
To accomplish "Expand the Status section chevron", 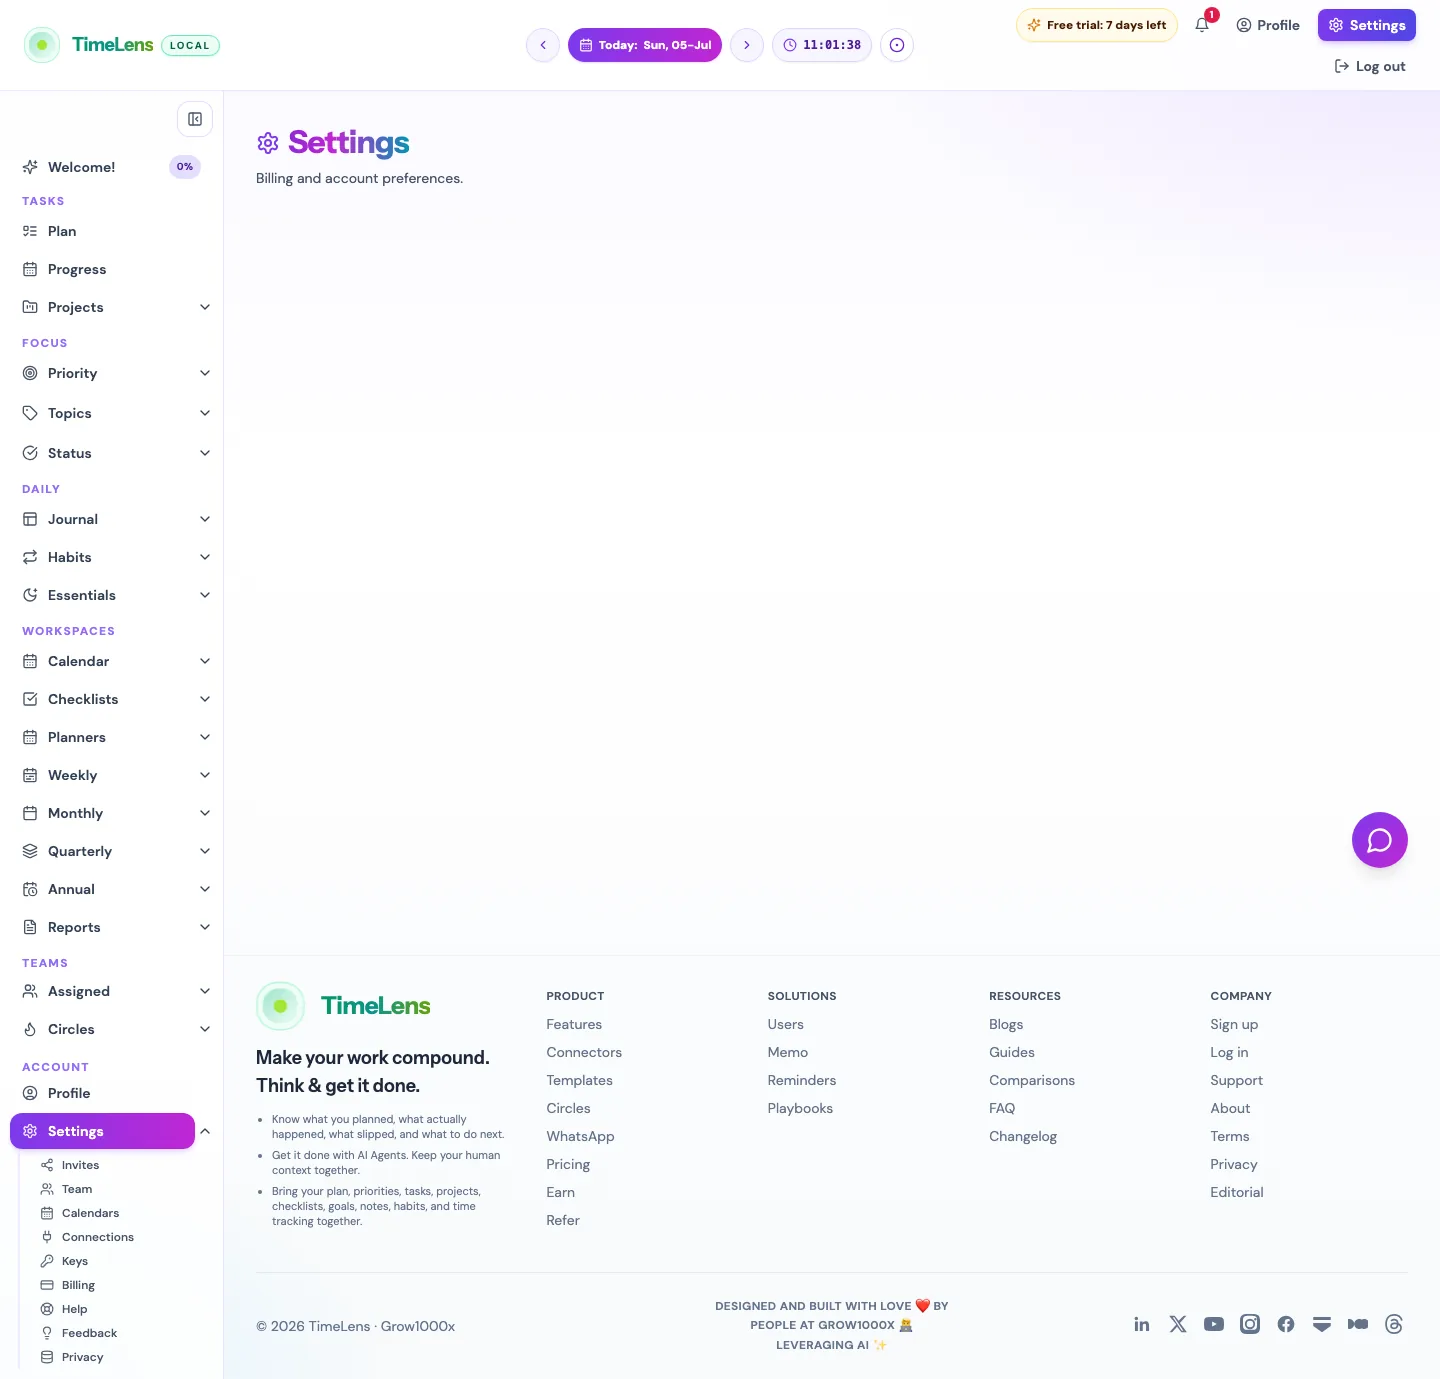I will [x=205, y=453].
